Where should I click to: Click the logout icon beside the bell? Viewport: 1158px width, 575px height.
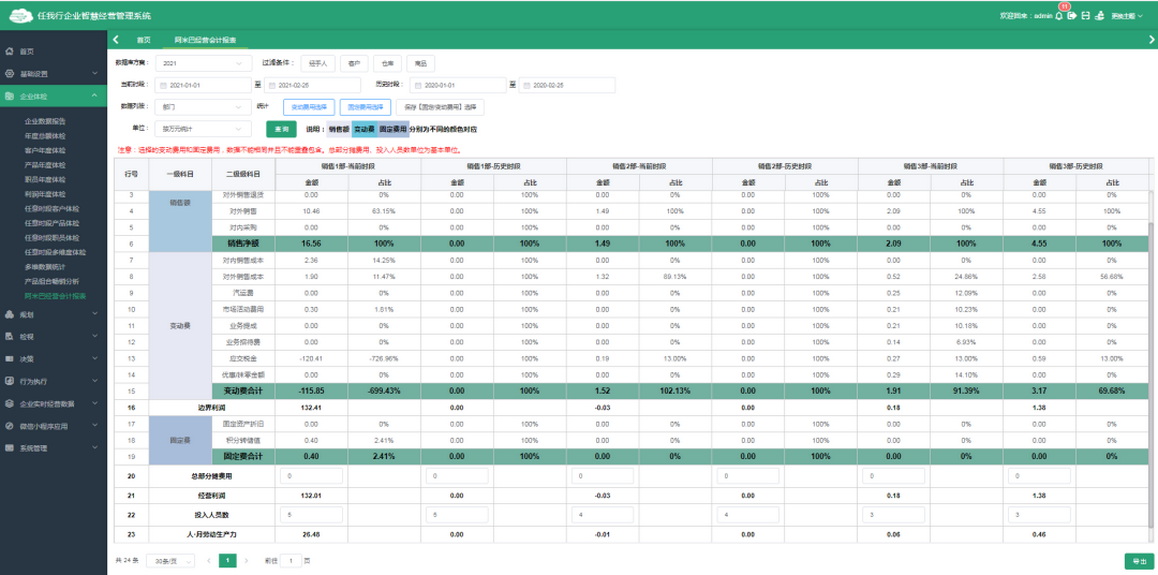(1072, 16)
